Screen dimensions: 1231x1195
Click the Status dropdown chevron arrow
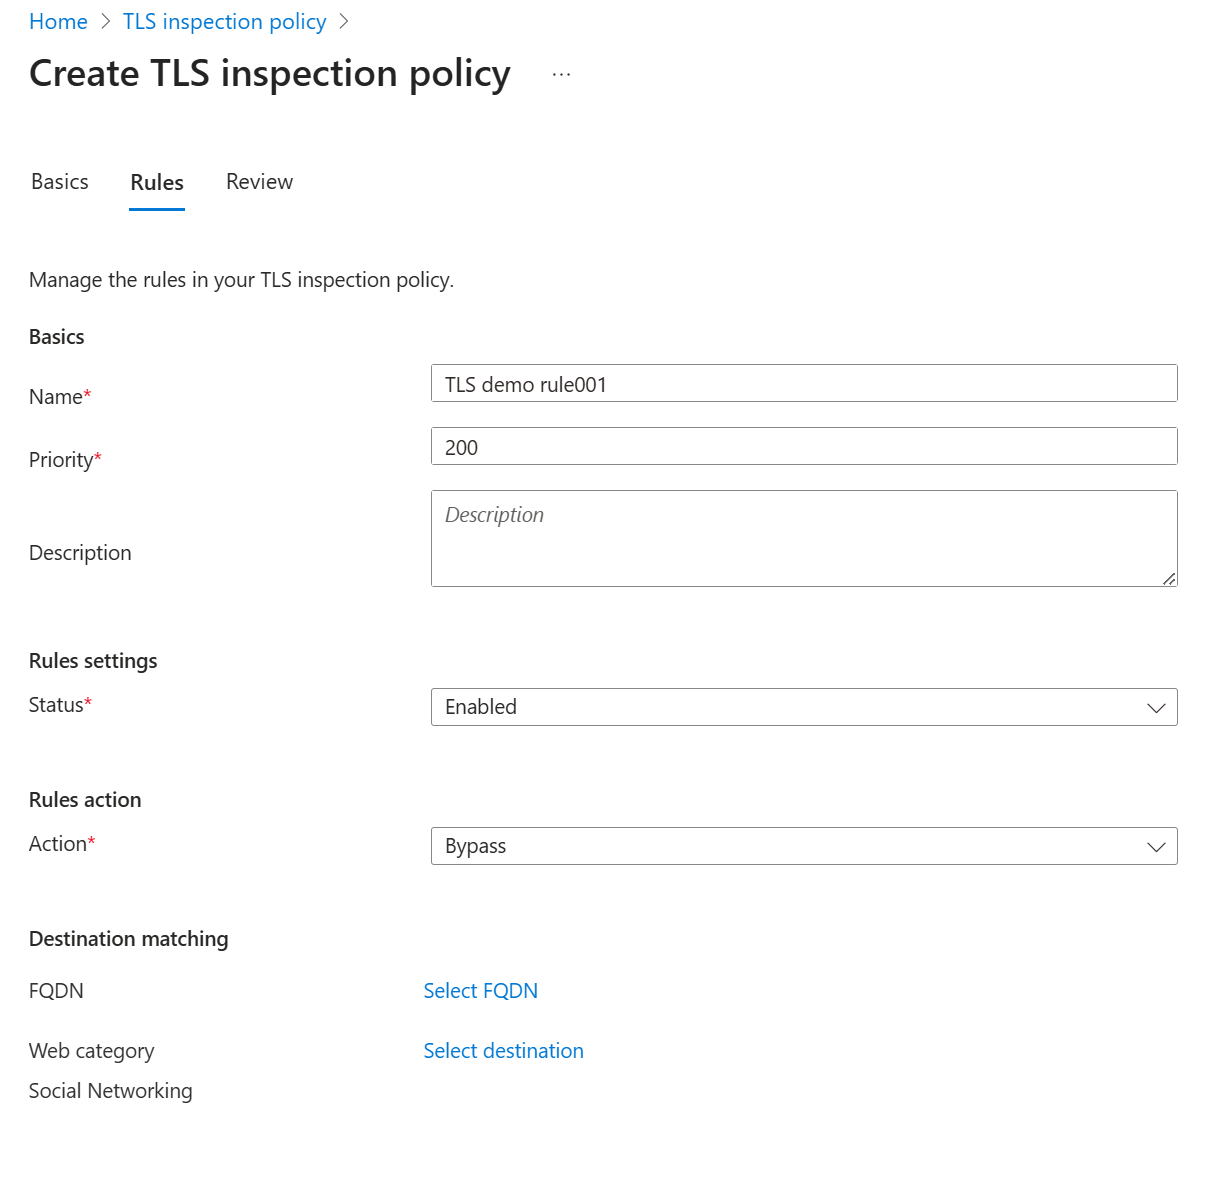(x=1156, y=707)
